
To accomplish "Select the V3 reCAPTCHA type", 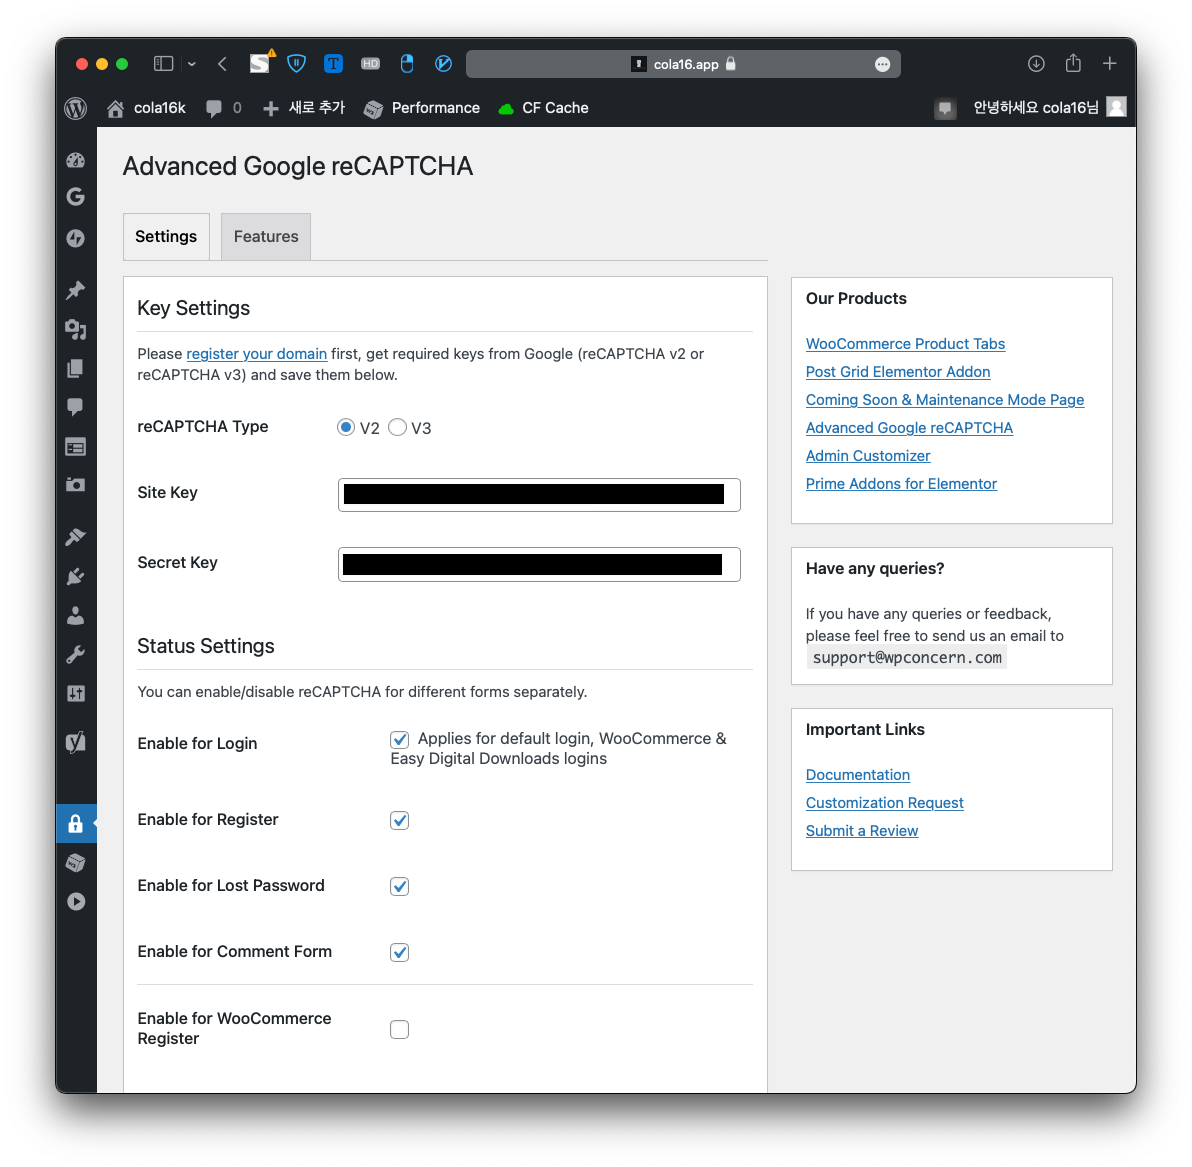I will coord(398,428).
